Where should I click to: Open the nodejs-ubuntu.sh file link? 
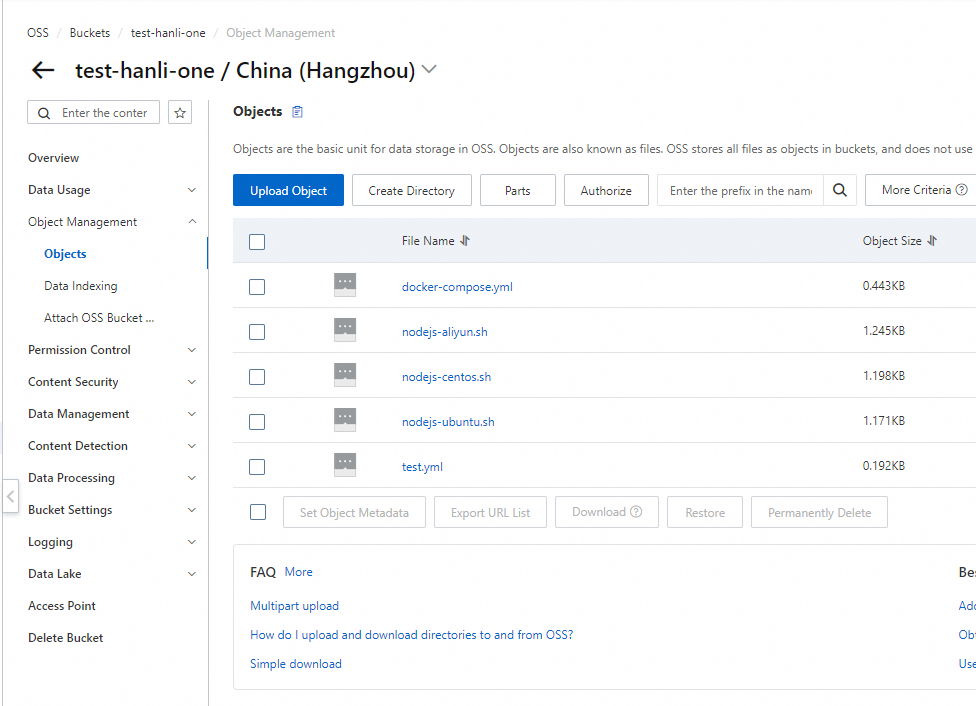pyautogui.click(x=448, y=422)
